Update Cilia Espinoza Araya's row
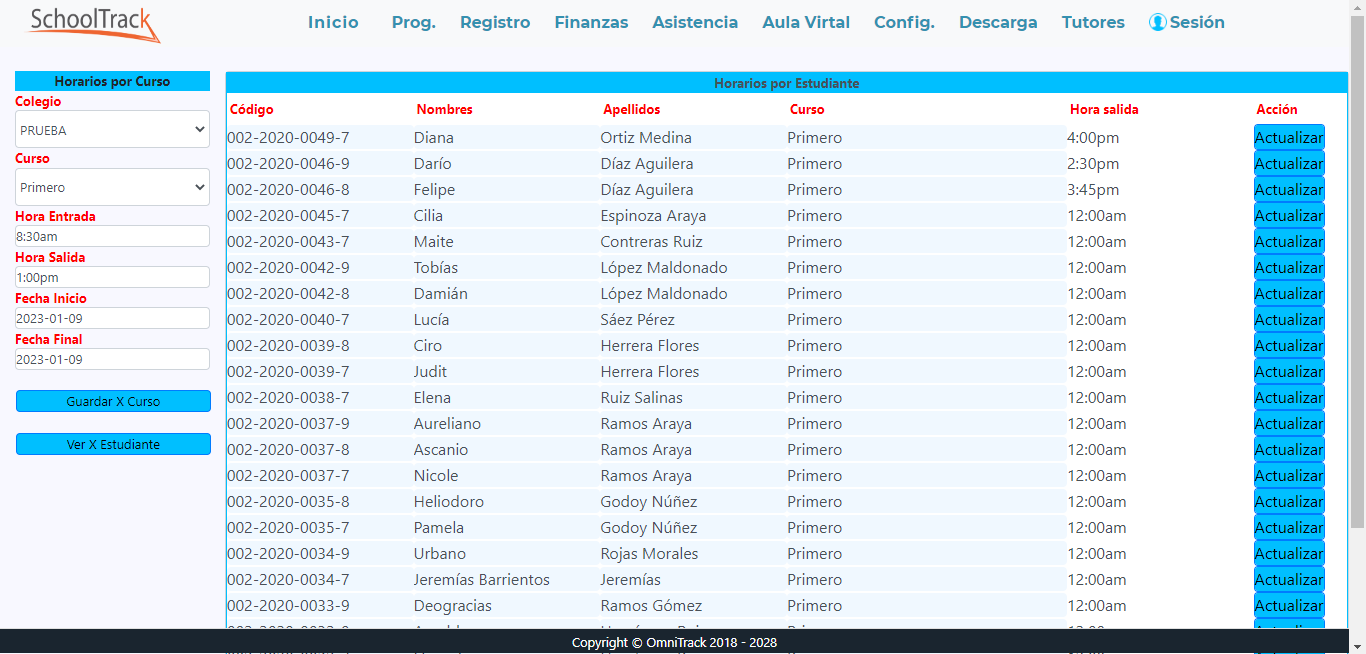1366x654 pixels. (x=1289, y=216)
